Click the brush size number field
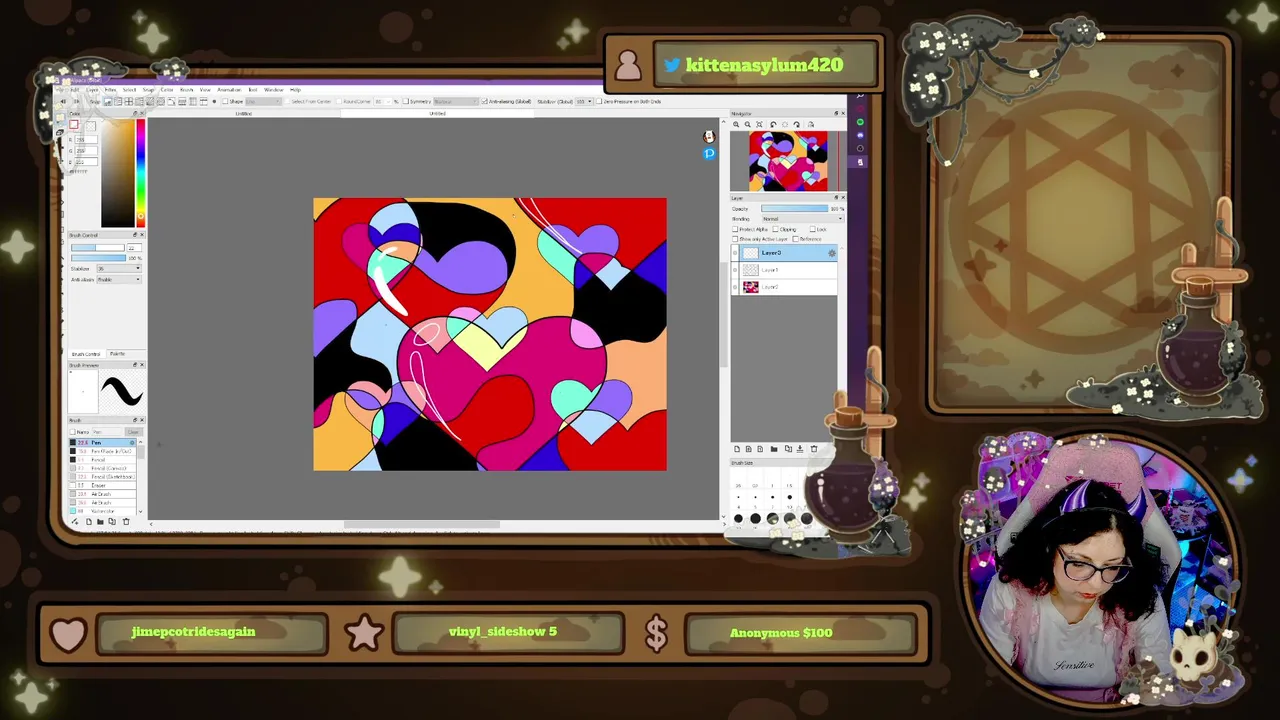Viewport: 1280px width, 720px height. 134,247
